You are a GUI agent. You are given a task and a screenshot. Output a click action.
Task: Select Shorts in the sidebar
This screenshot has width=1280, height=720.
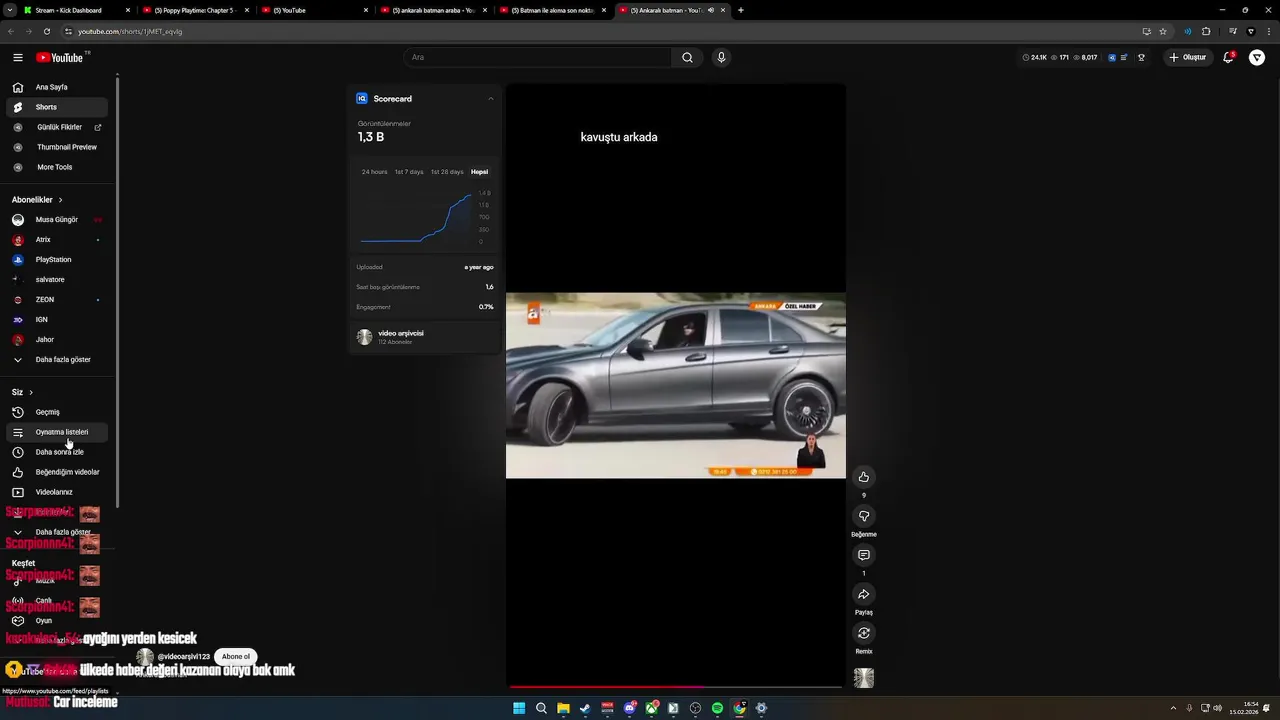coord(57,107)
